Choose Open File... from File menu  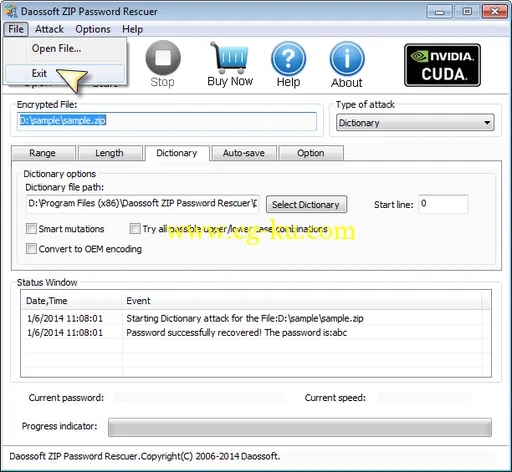click(65, 49)
